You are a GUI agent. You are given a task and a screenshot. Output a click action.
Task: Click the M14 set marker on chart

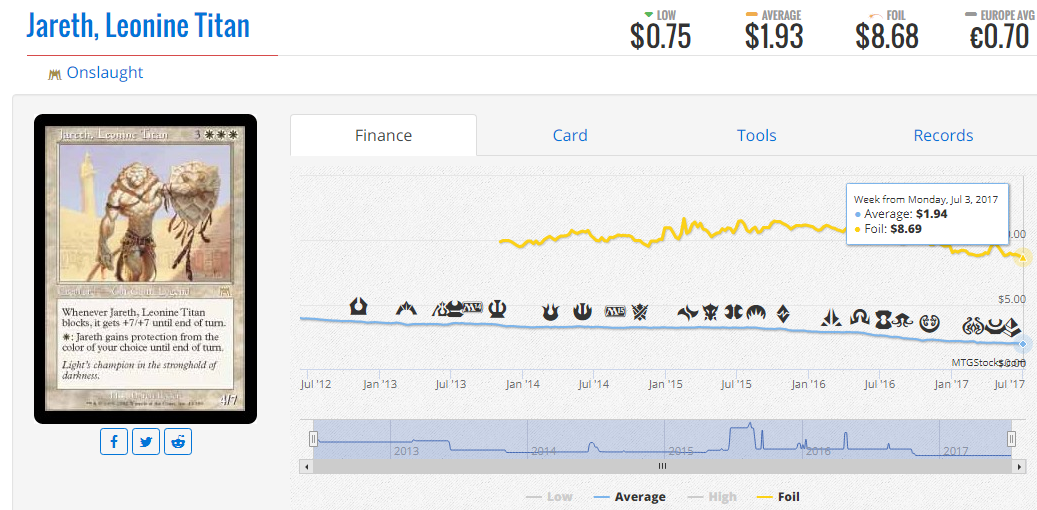coord(474,307)
